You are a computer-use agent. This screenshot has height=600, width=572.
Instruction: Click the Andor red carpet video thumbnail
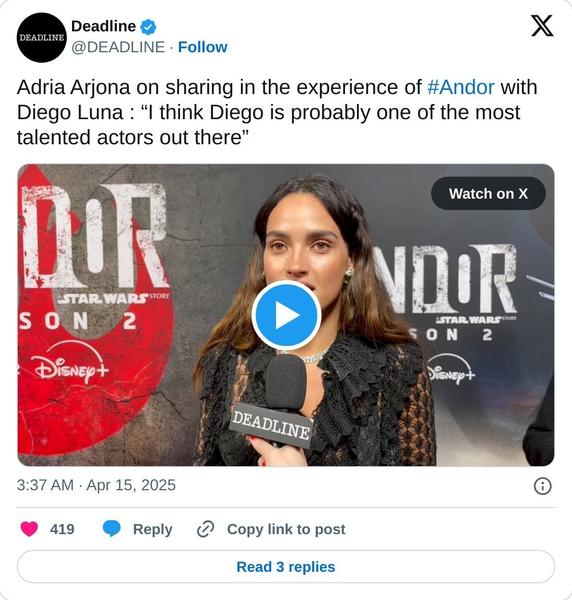[286, 315]
